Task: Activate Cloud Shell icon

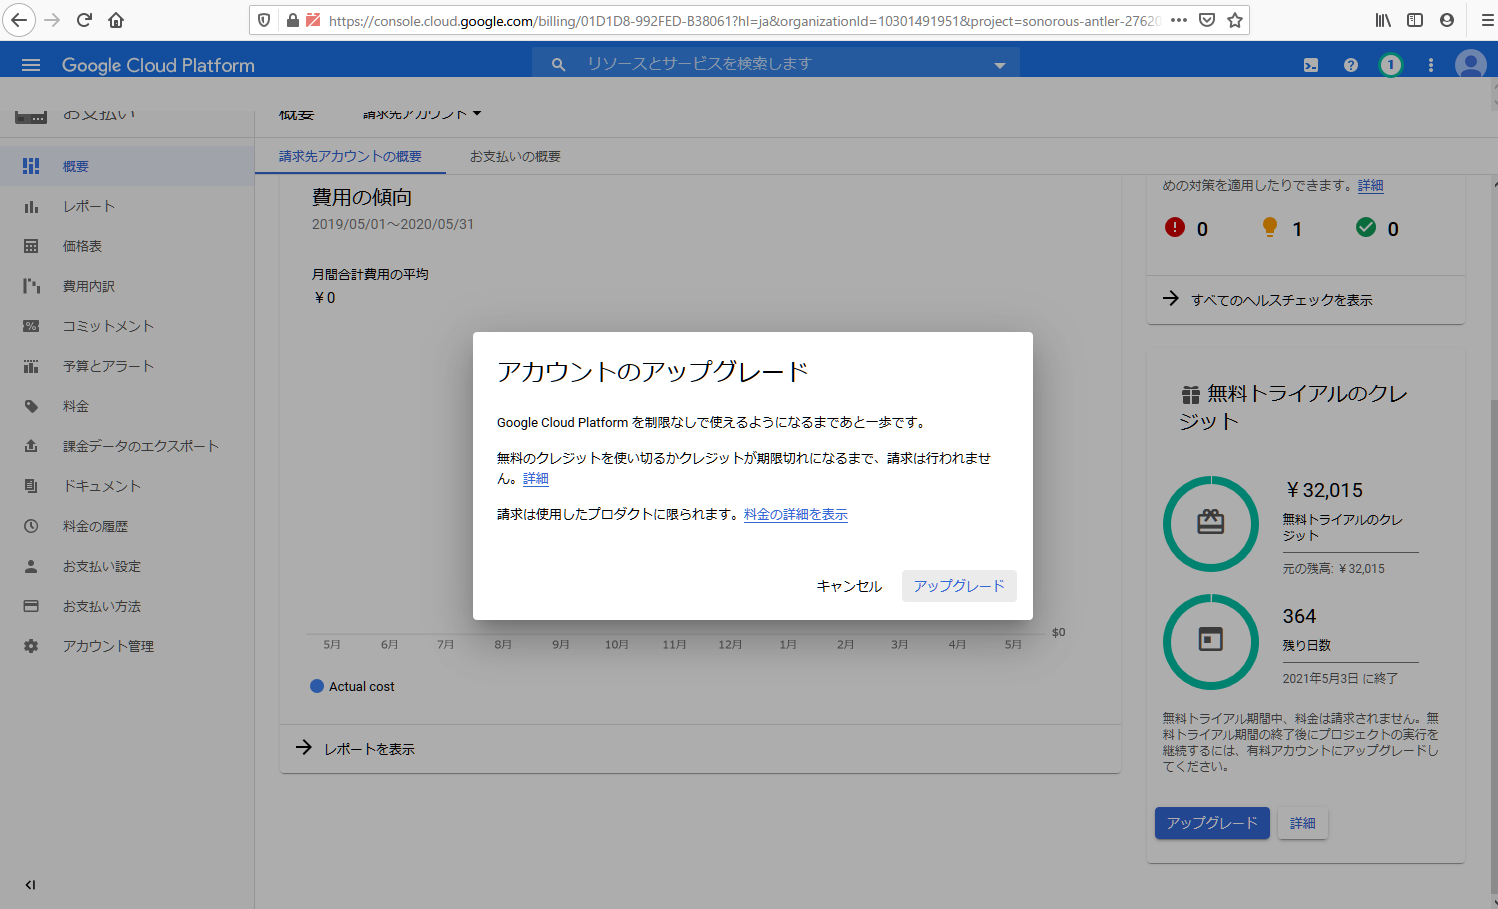Action: (1311, 65)
